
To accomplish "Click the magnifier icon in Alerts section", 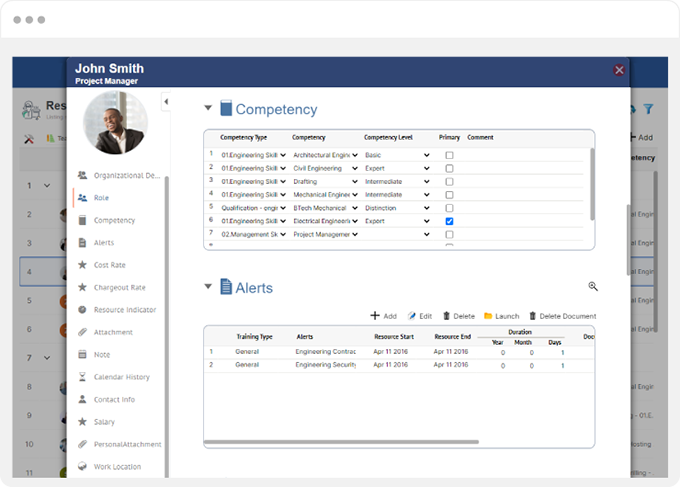I will click(593, 286).
